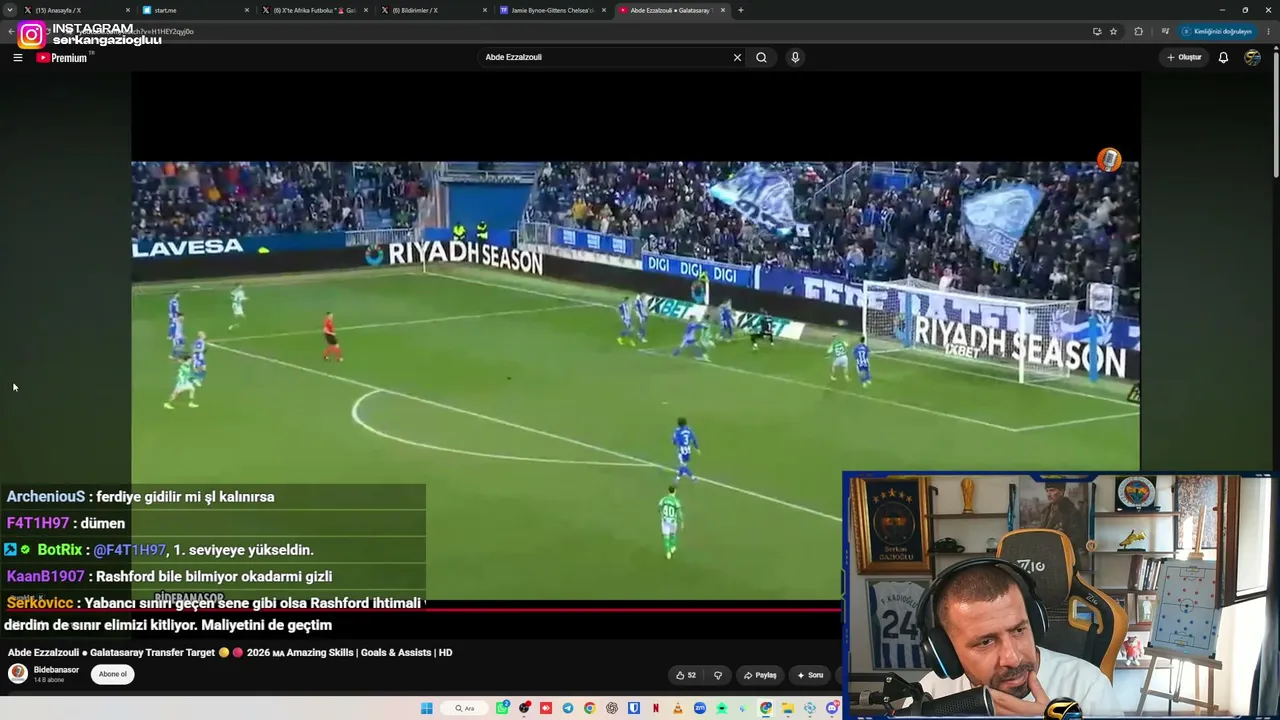1280x720 pixels.
Task: Open a new browser tab
Action: [x=741, y=10]
